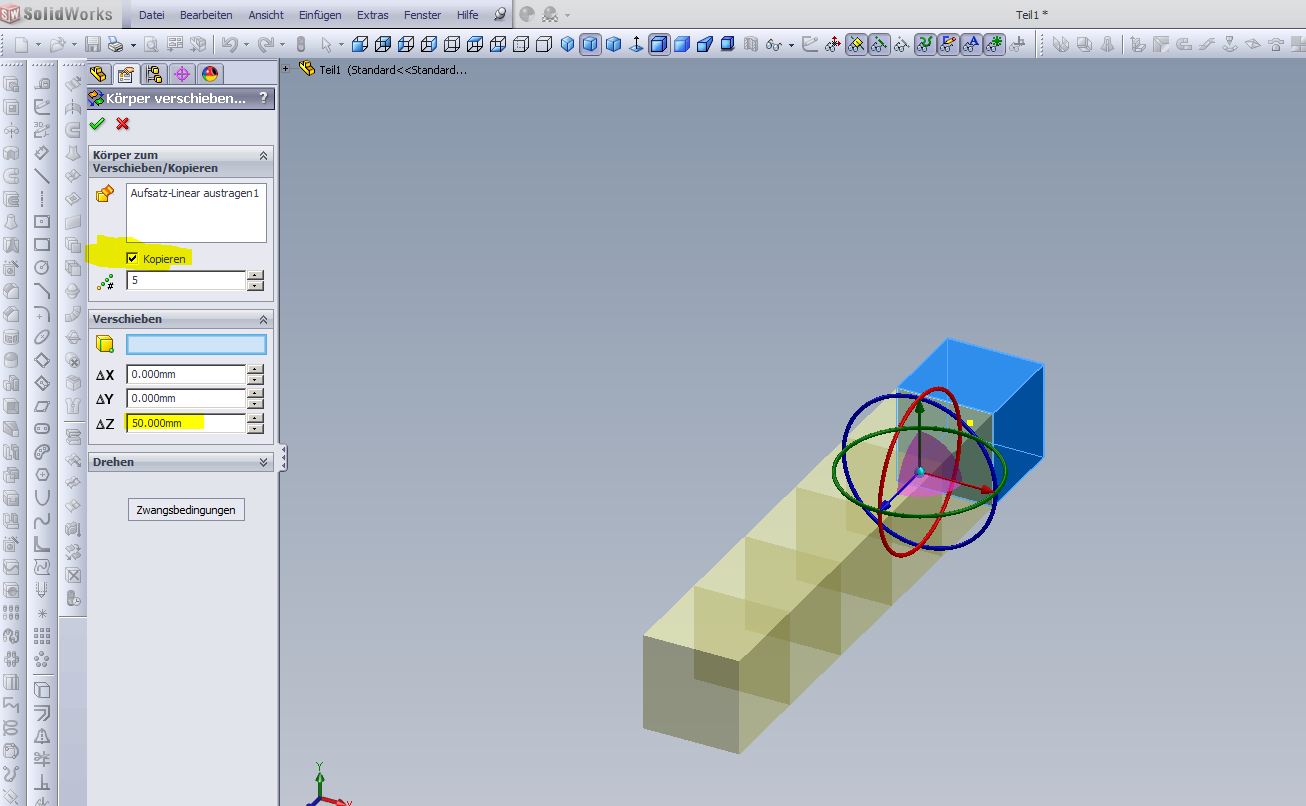Image resolution: width=1306 pixels, height=806 pixels.
Task: Open the Extras menu
Action: pos(373,15)
